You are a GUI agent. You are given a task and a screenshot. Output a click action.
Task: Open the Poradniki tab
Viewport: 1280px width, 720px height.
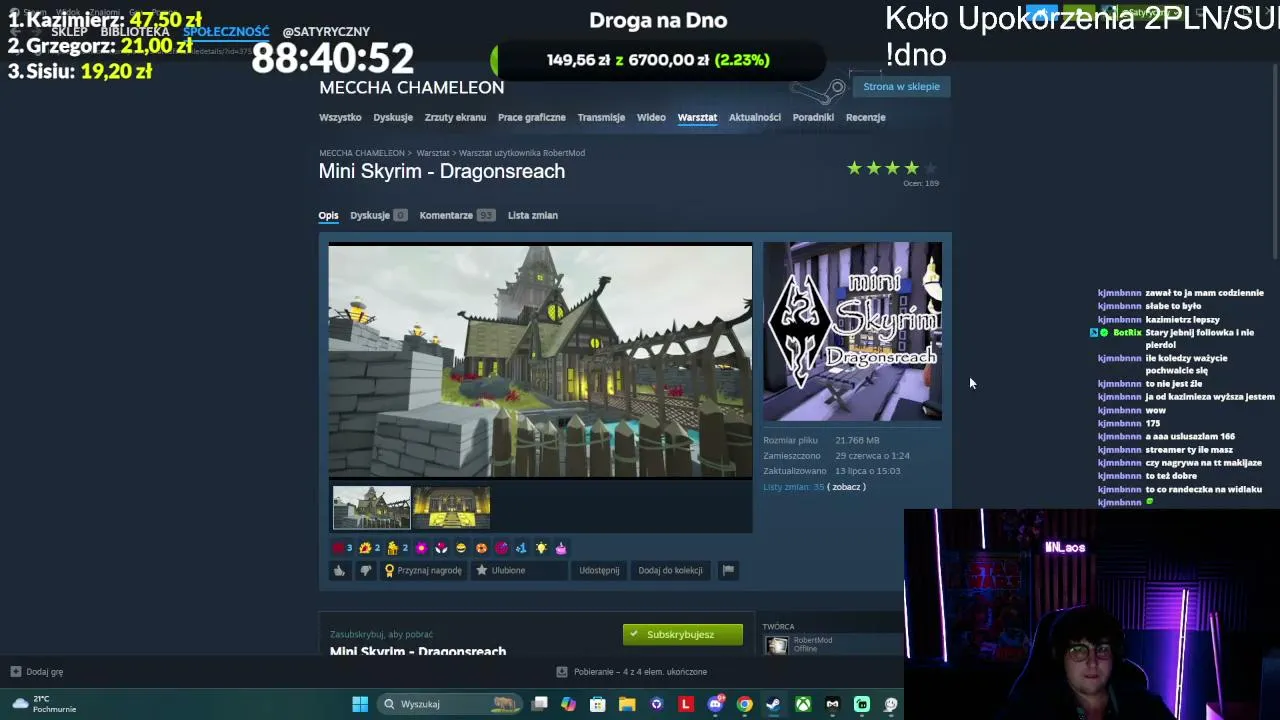point(813,117)
